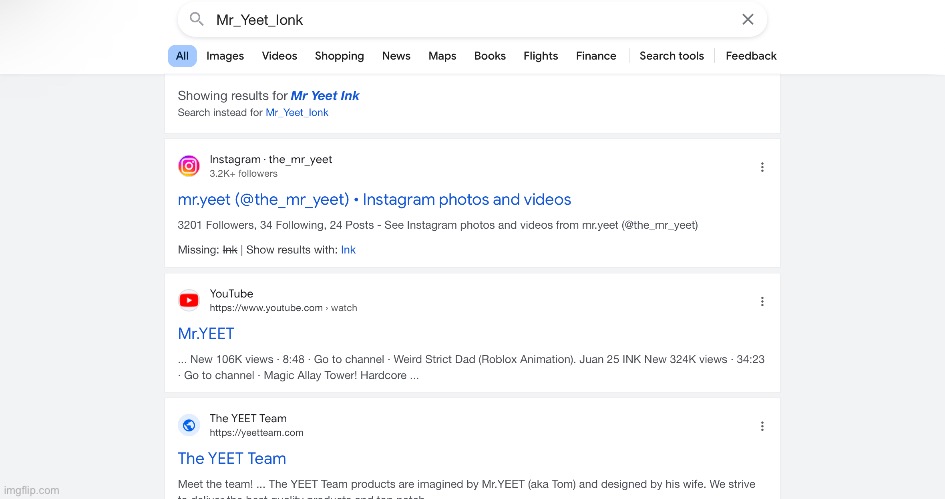Screen dimensions: 945x499
Task: Click https://yeetteam.com URL text
Action: (256, 433)
